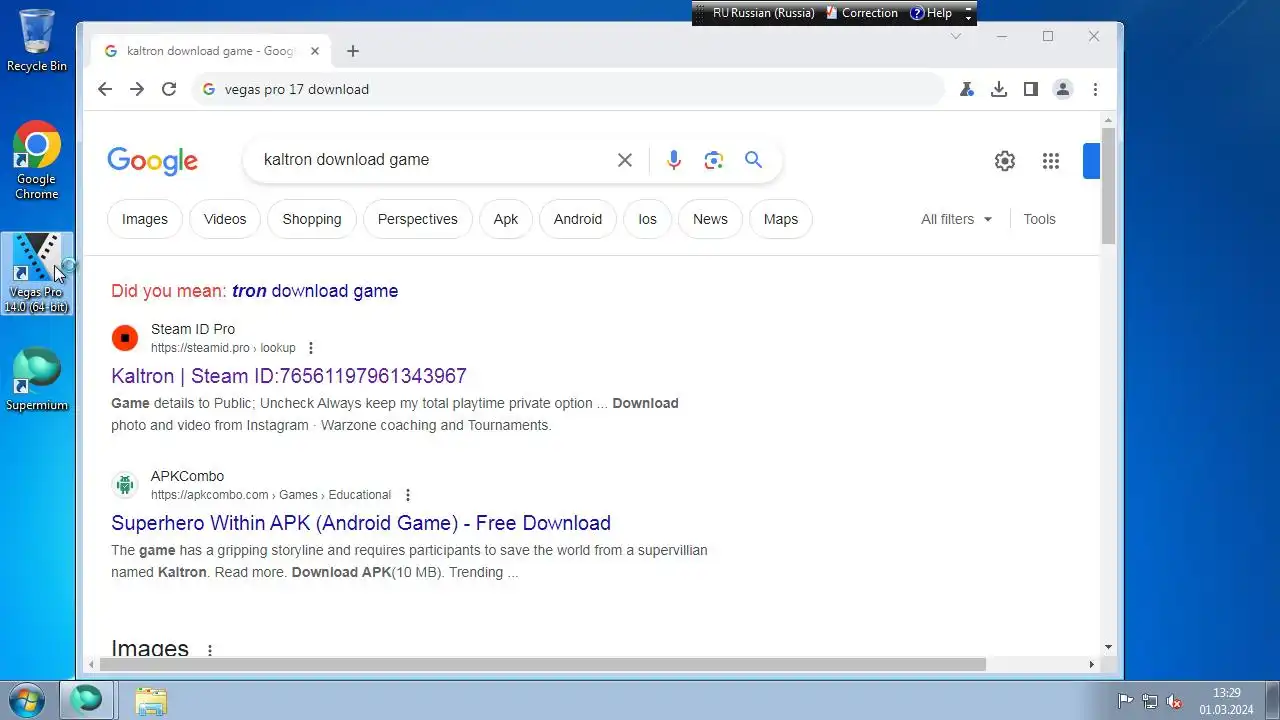Click the vertical scrollbar thumb
This screenshot has height=720, width=1280.
[1108, 186]
